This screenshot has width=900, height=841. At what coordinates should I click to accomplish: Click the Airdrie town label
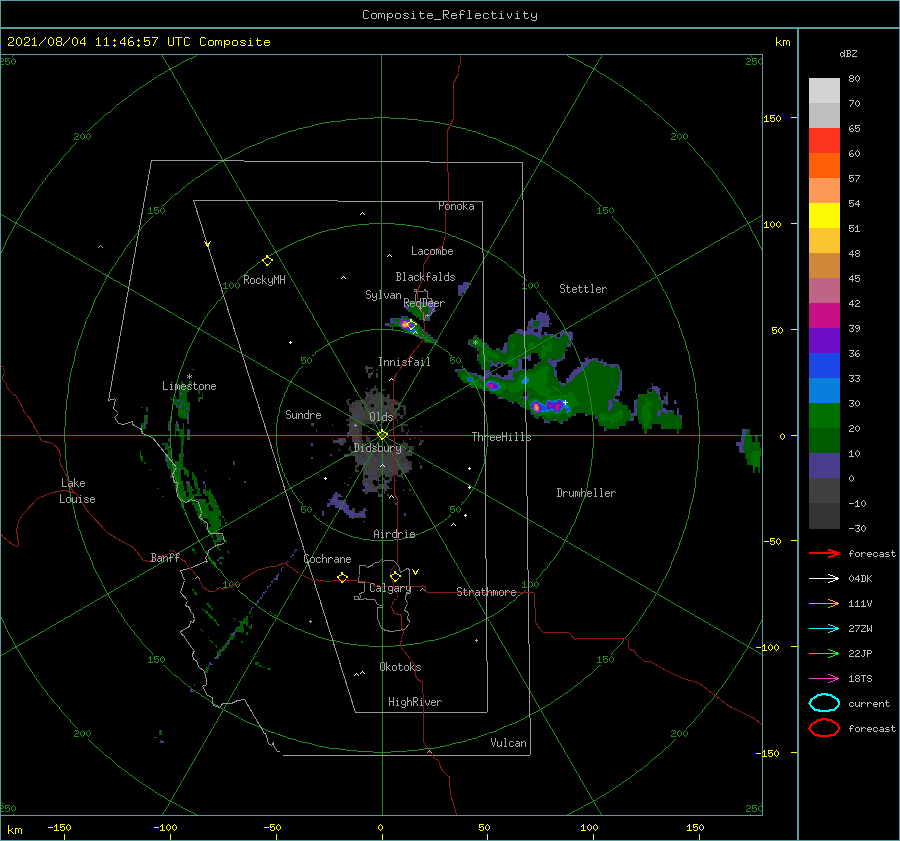tap(394, 534)
